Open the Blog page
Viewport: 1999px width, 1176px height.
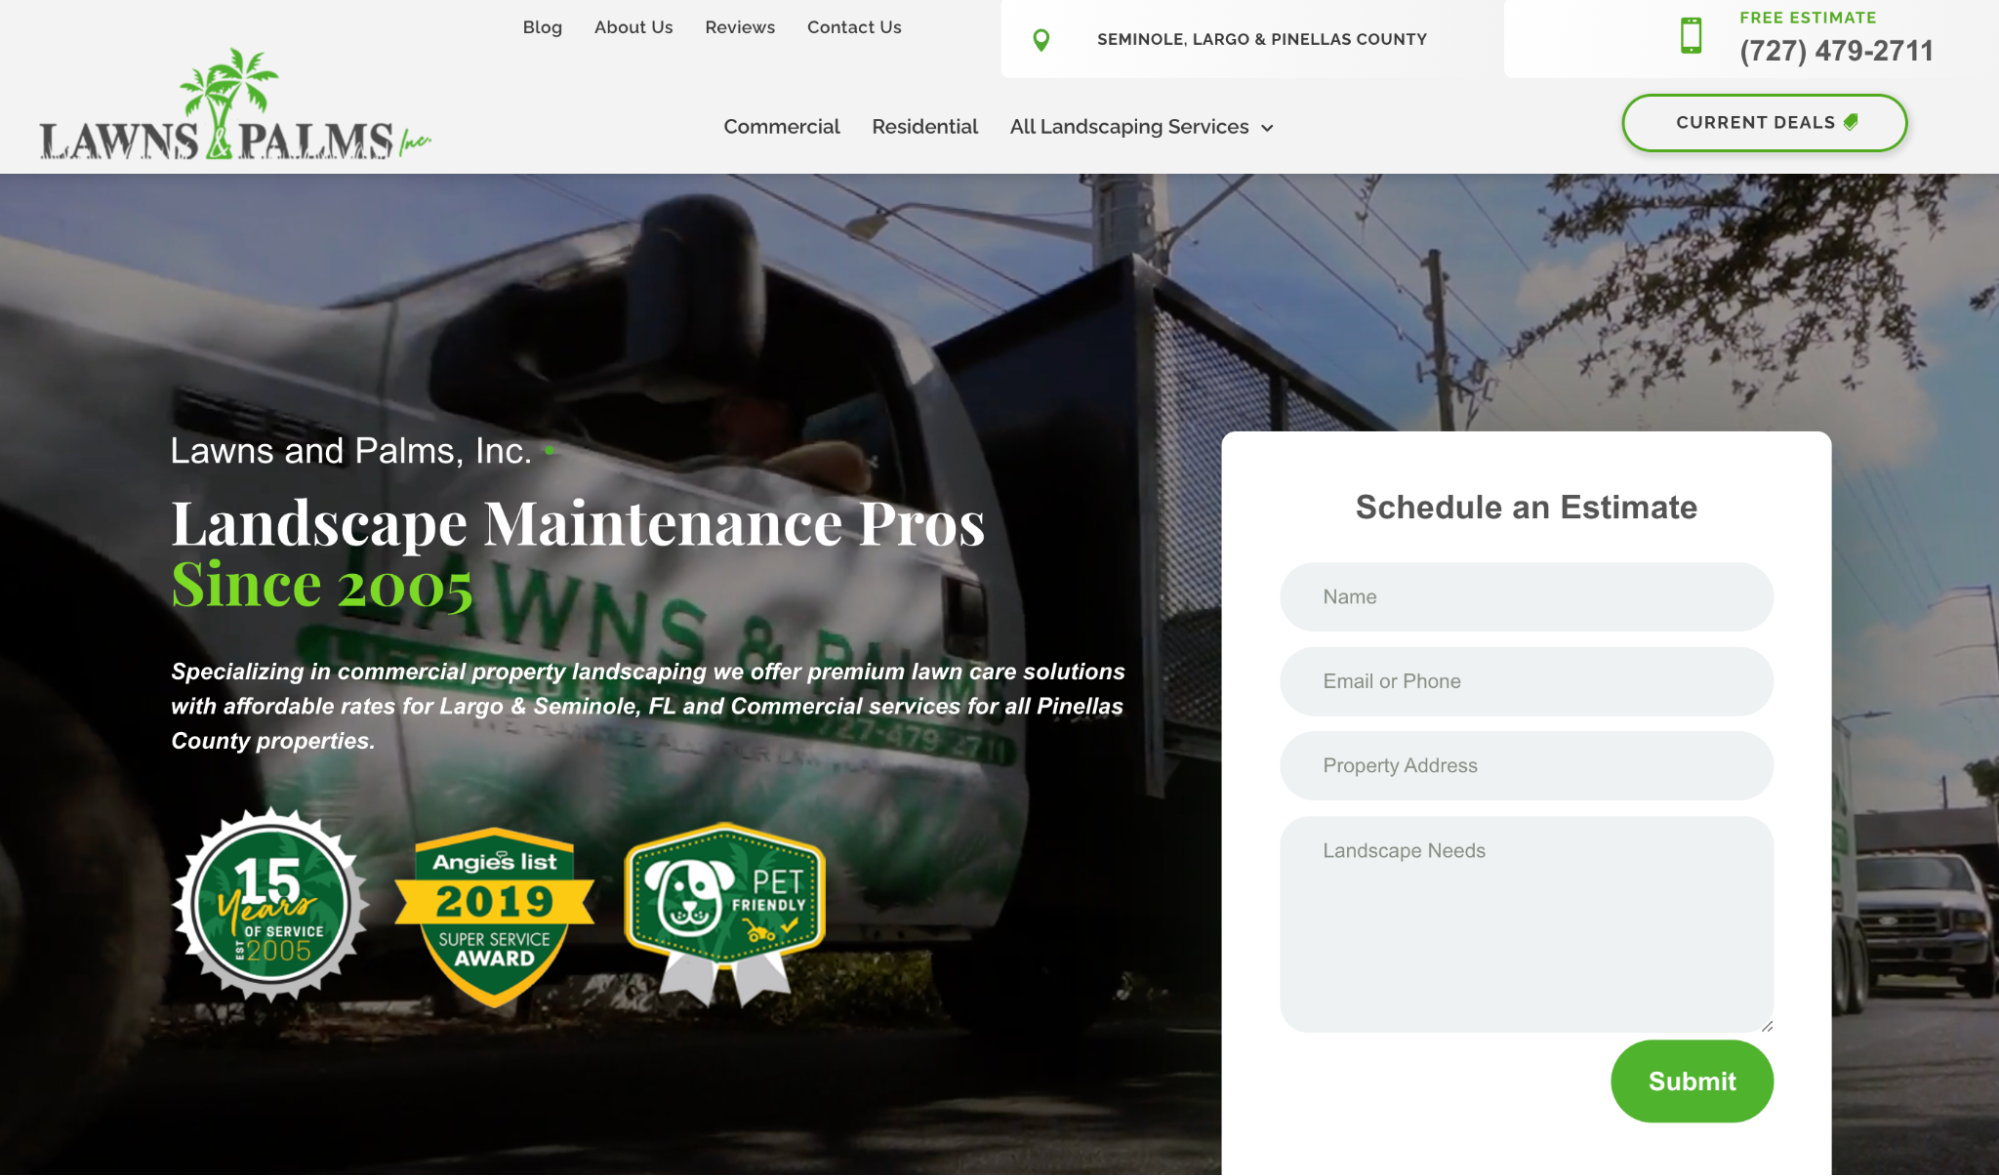coord(542,27)
